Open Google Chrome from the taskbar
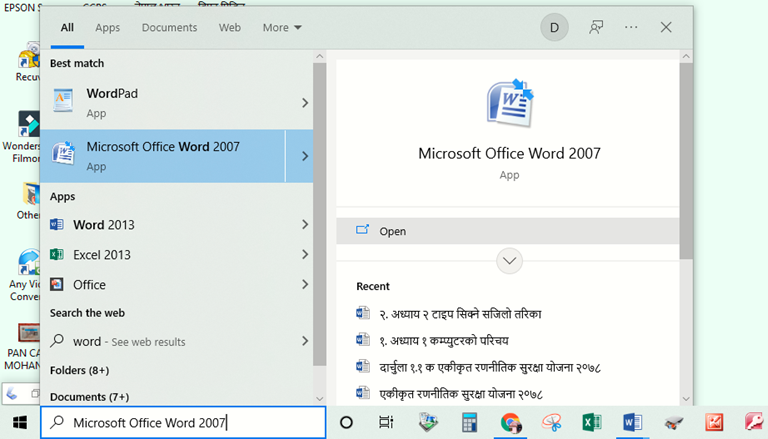The width and height of the screenshot is (768, 439). (510, 422)
